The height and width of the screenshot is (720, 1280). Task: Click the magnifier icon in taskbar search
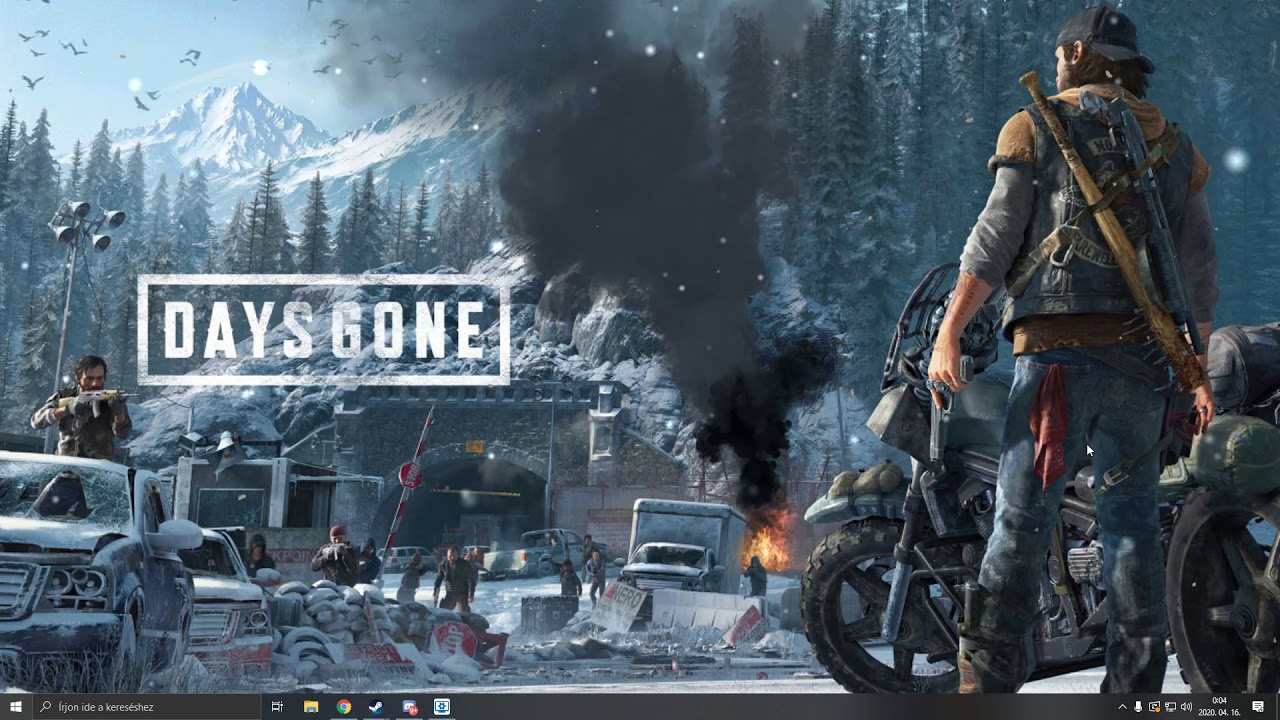click(x=46, y=707)
